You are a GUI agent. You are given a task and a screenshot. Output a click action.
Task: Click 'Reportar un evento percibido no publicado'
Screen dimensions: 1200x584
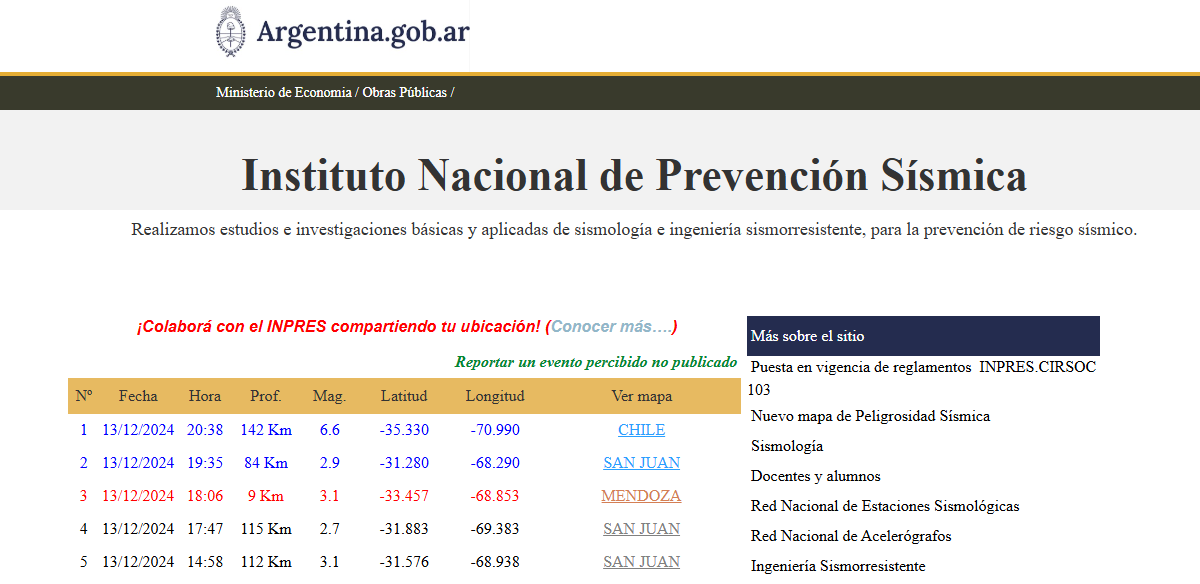point(595,362)
